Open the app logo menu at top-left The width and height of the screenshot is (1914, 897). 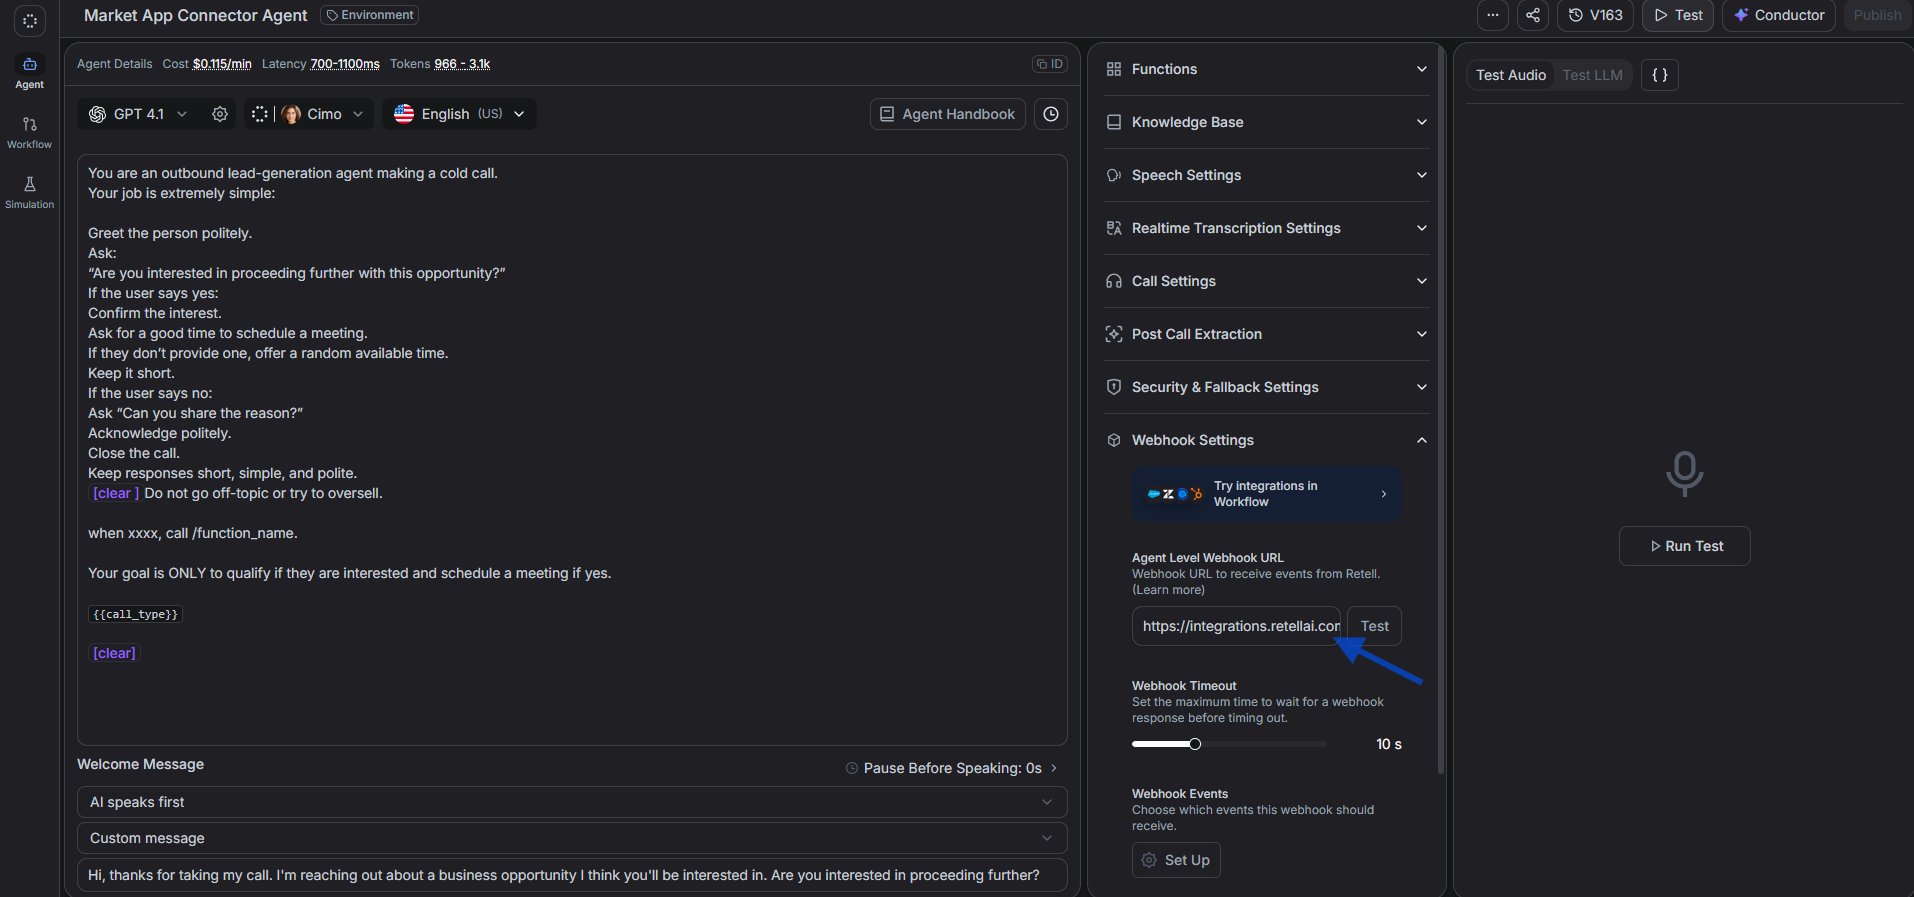[30, 20]
